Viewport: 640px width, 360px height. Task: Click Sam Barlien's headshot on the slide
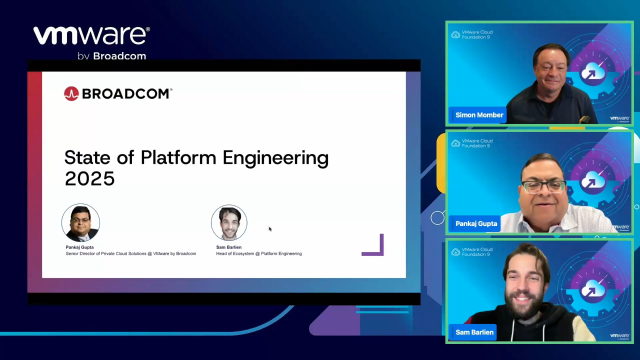coord(229,223)
